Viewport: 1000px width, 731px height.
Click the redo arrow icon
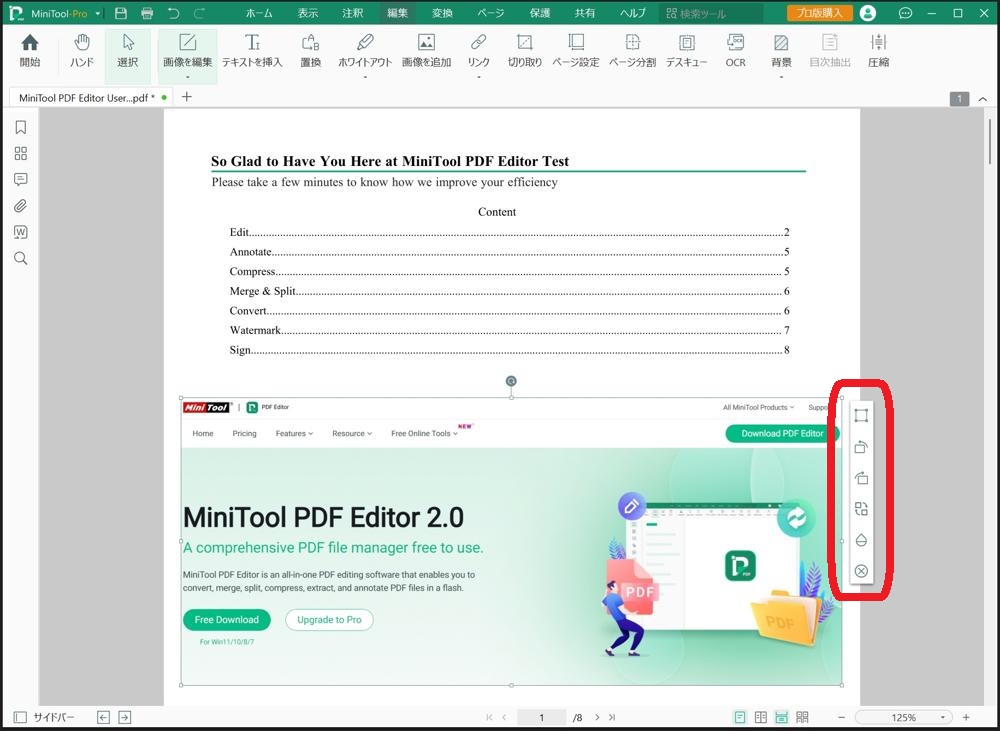pyautogui.click(x=199, y=13)
